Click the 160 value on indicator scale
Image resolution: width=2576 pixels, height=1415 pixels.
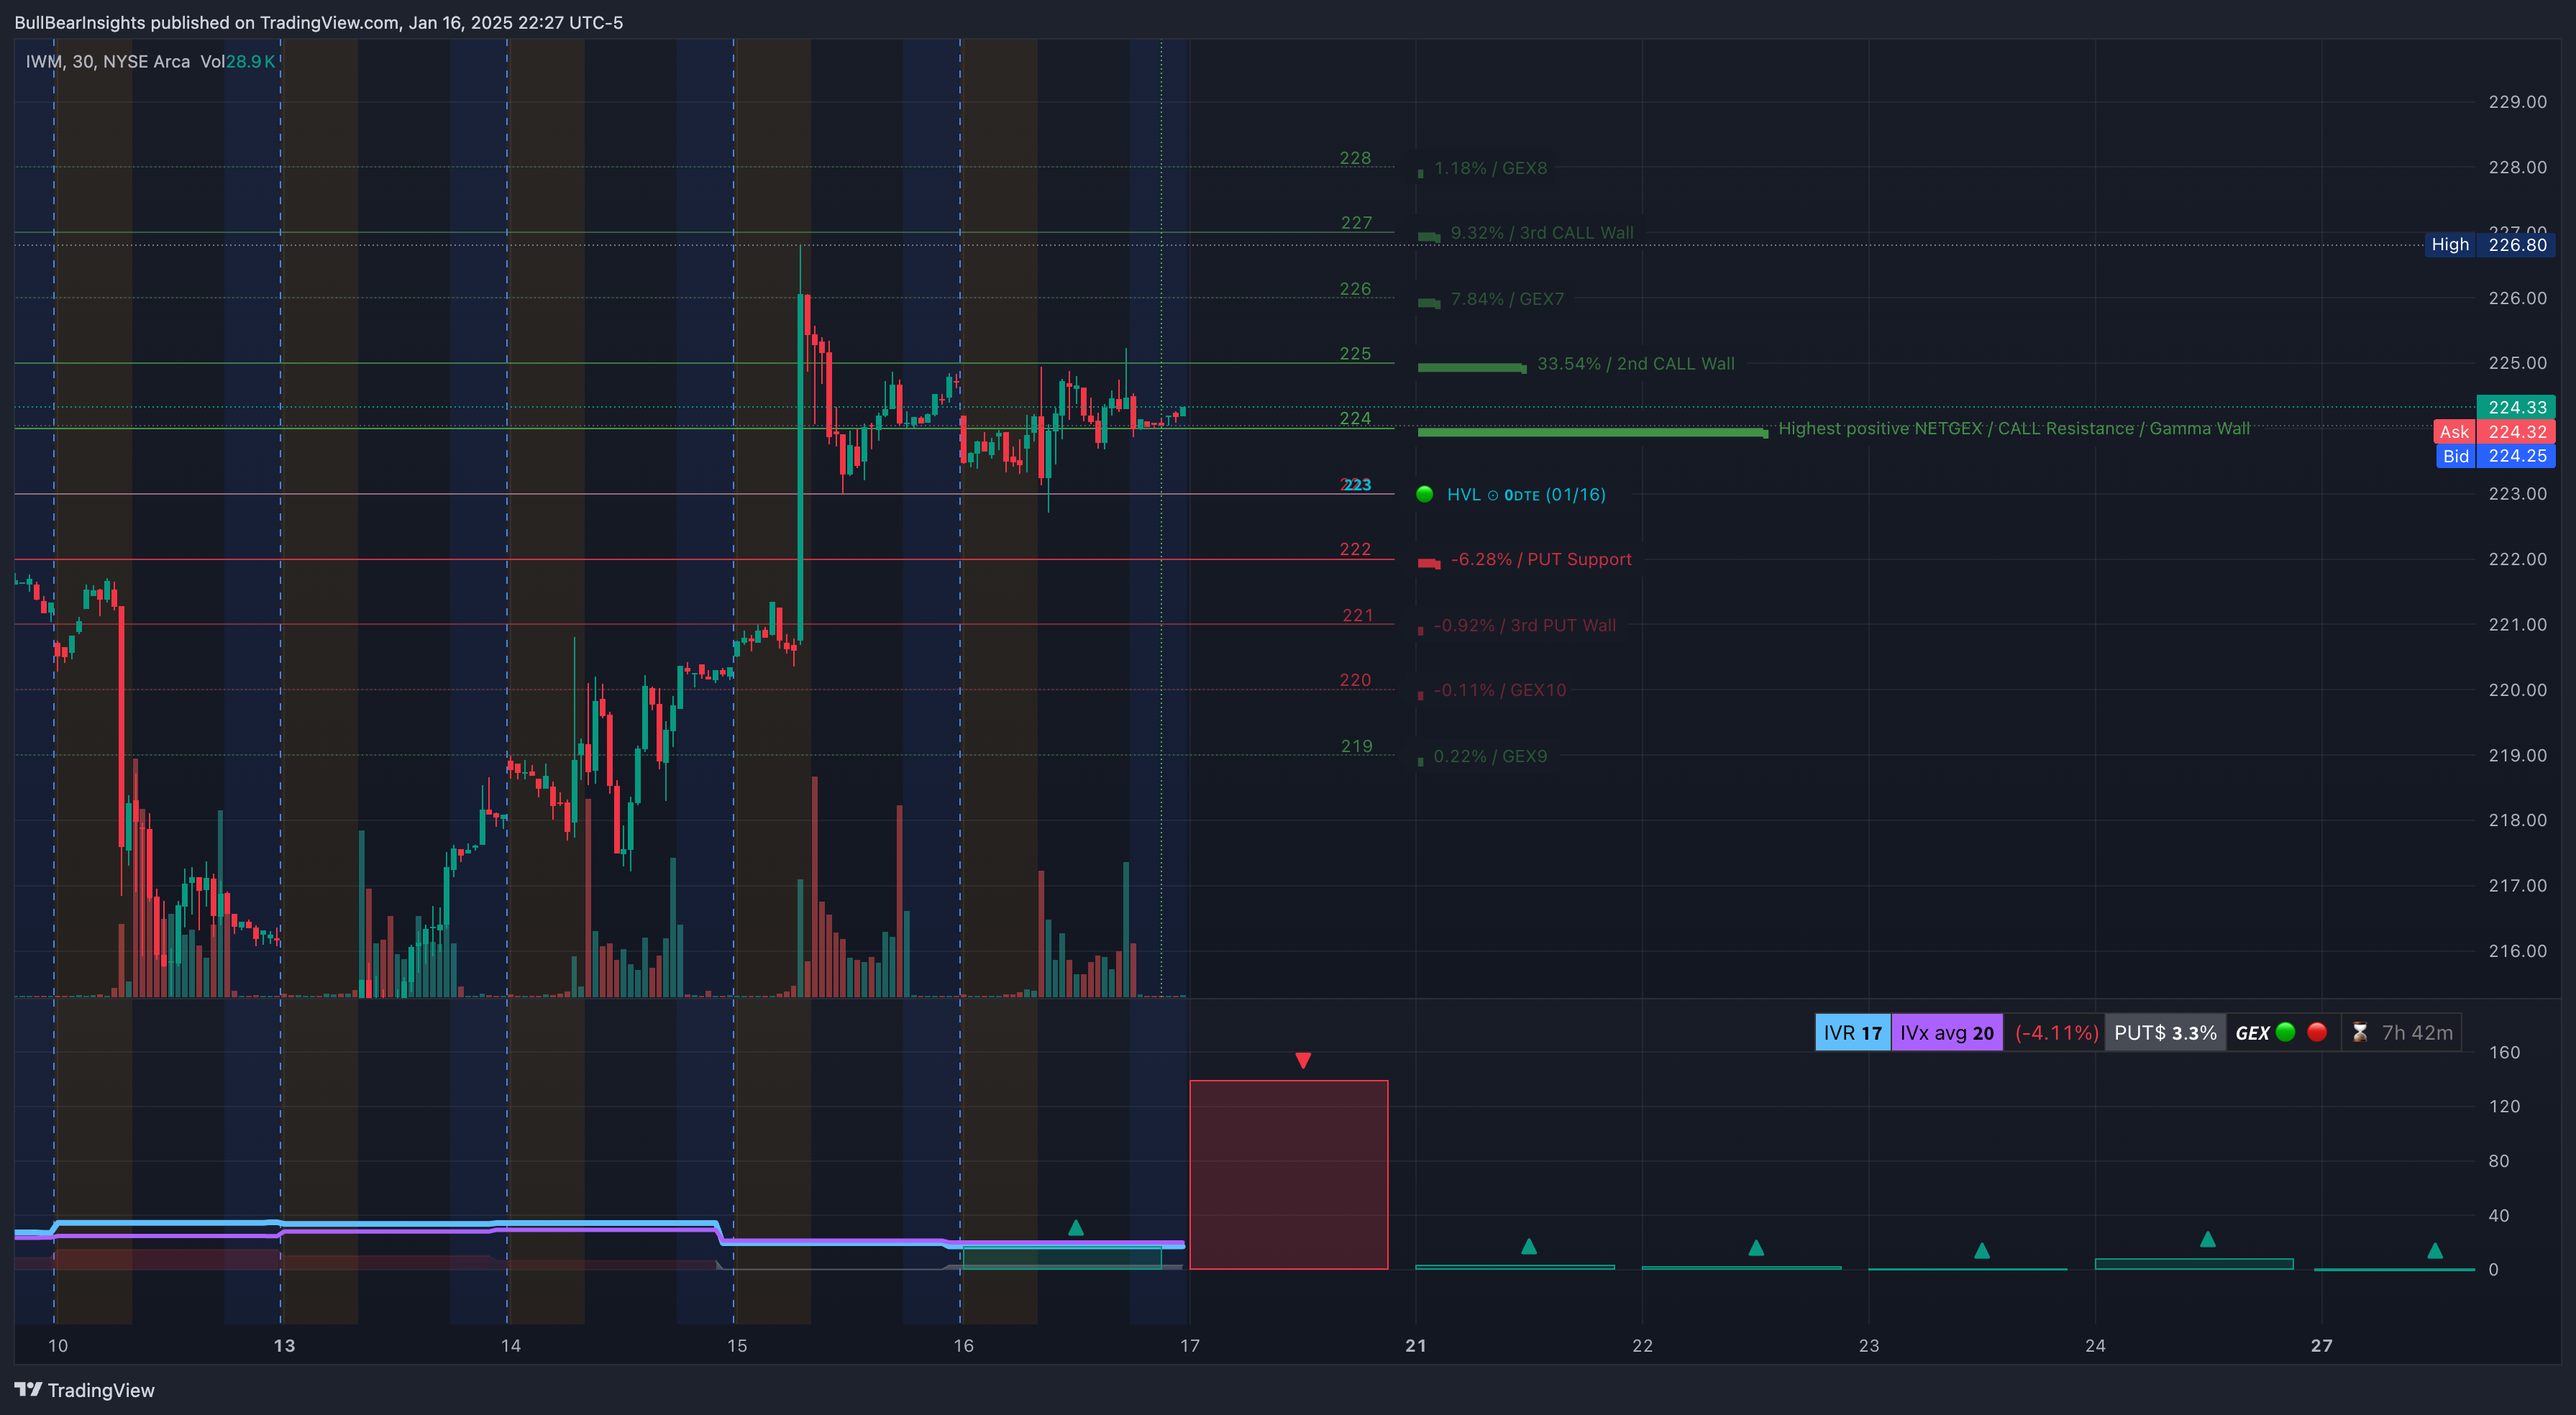tap(2504, 1052)
